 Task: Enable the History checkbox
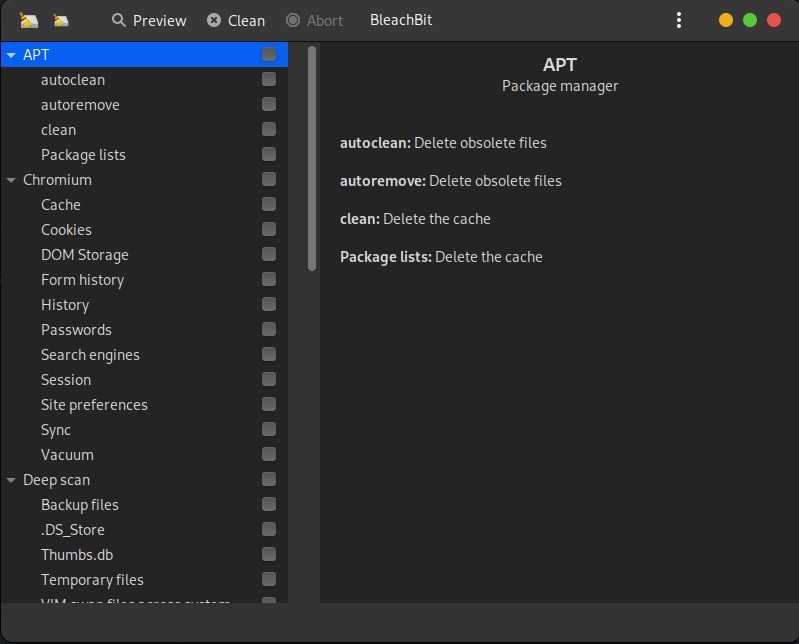coord(269,304)
